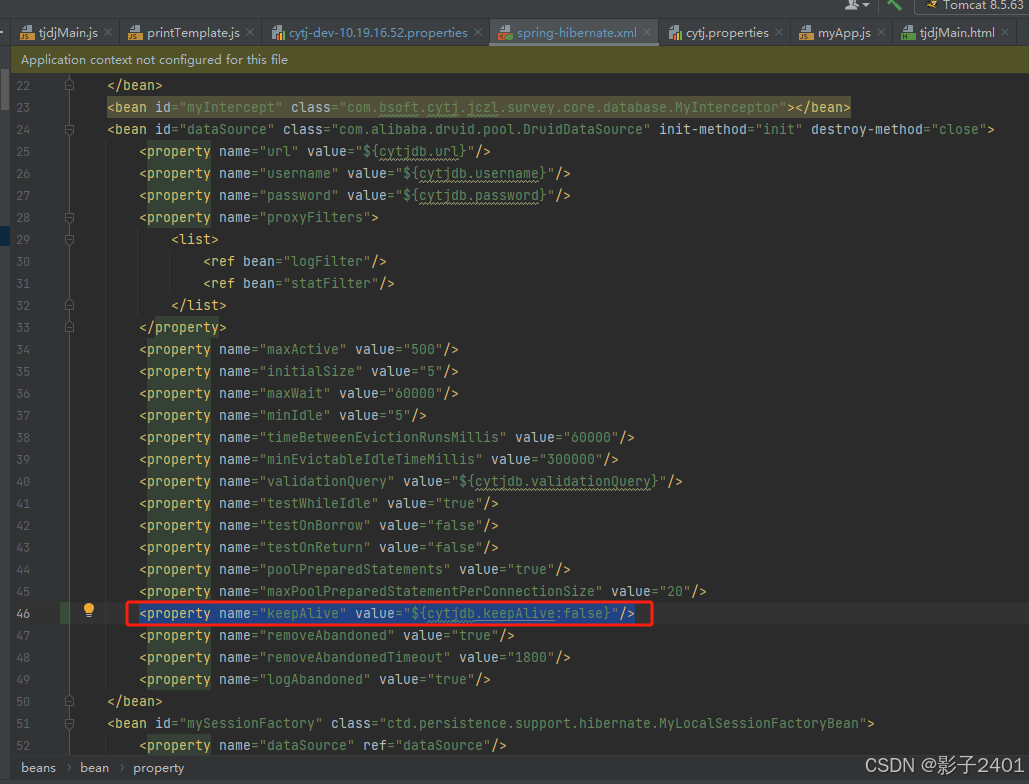Click line number 46 in the gutter
Screen dimensions: 1029x784
click(23, 613)
